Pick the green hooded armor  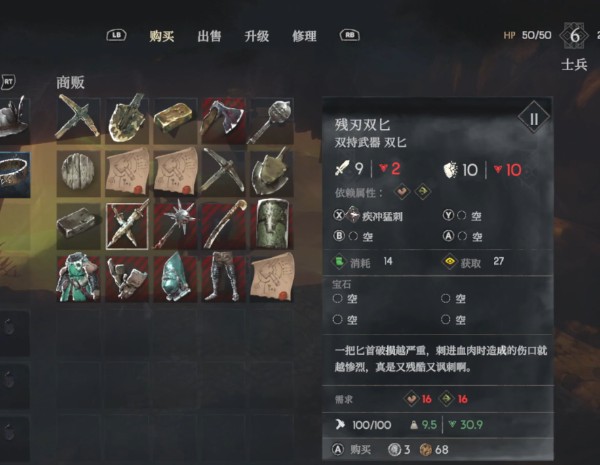pos(78,279)
